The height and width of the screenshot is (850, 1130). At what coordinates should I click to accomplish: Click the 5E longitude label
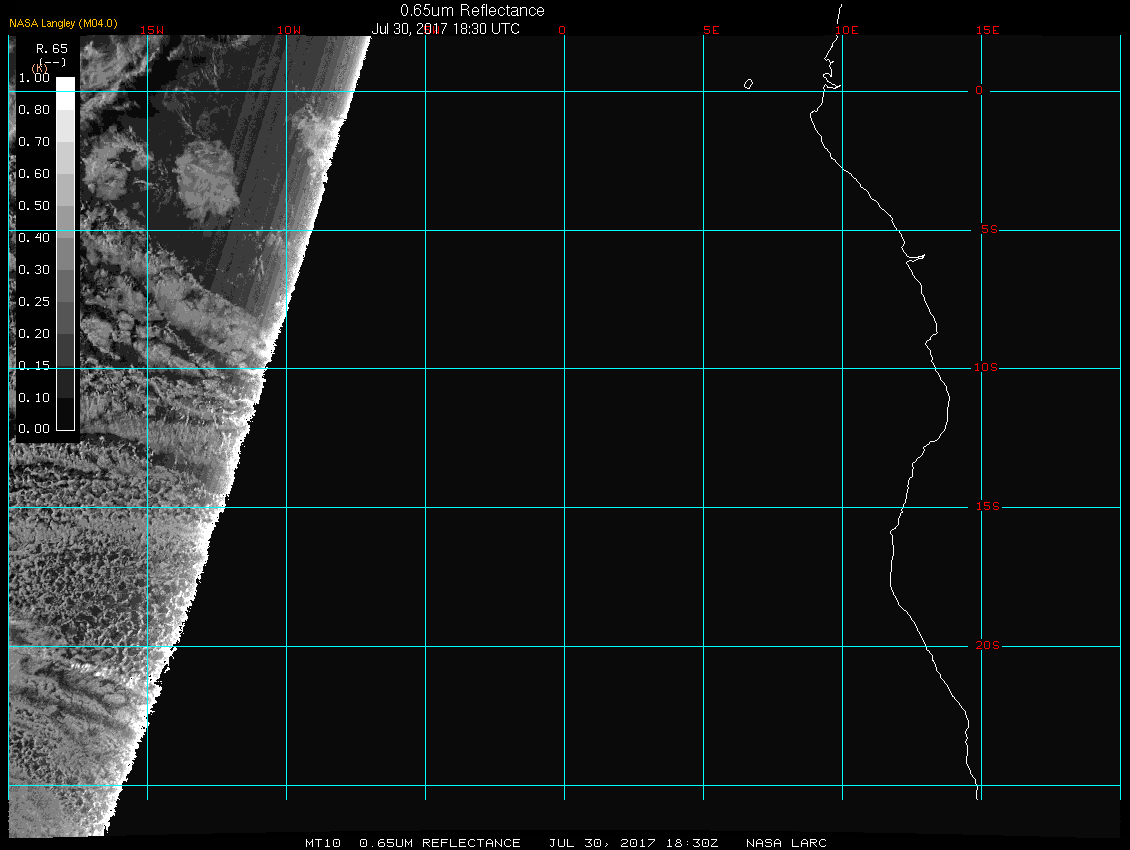tap(711, 30)
